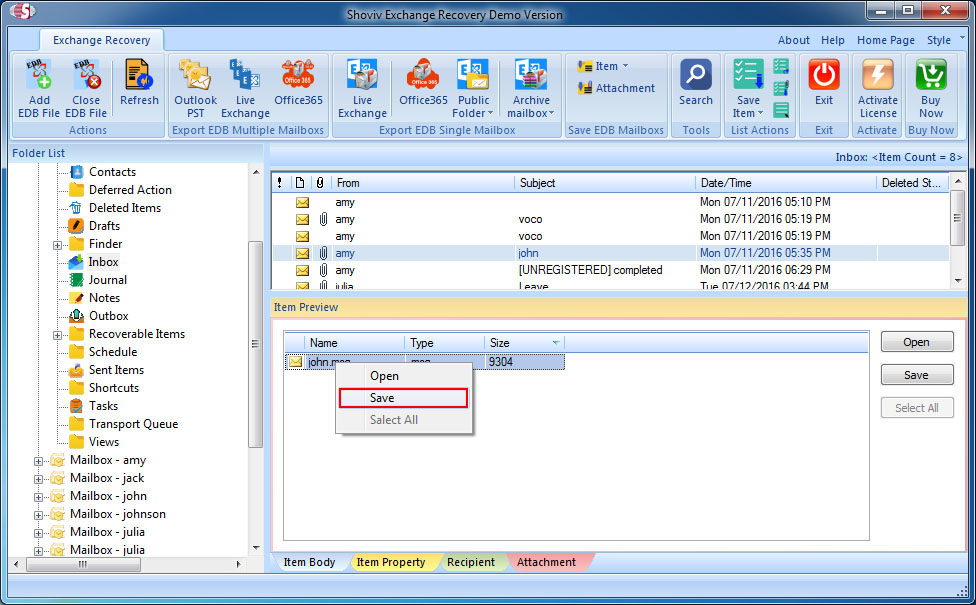
Task: Switch to the Item Property tab
Action: (x=390, y=562)
